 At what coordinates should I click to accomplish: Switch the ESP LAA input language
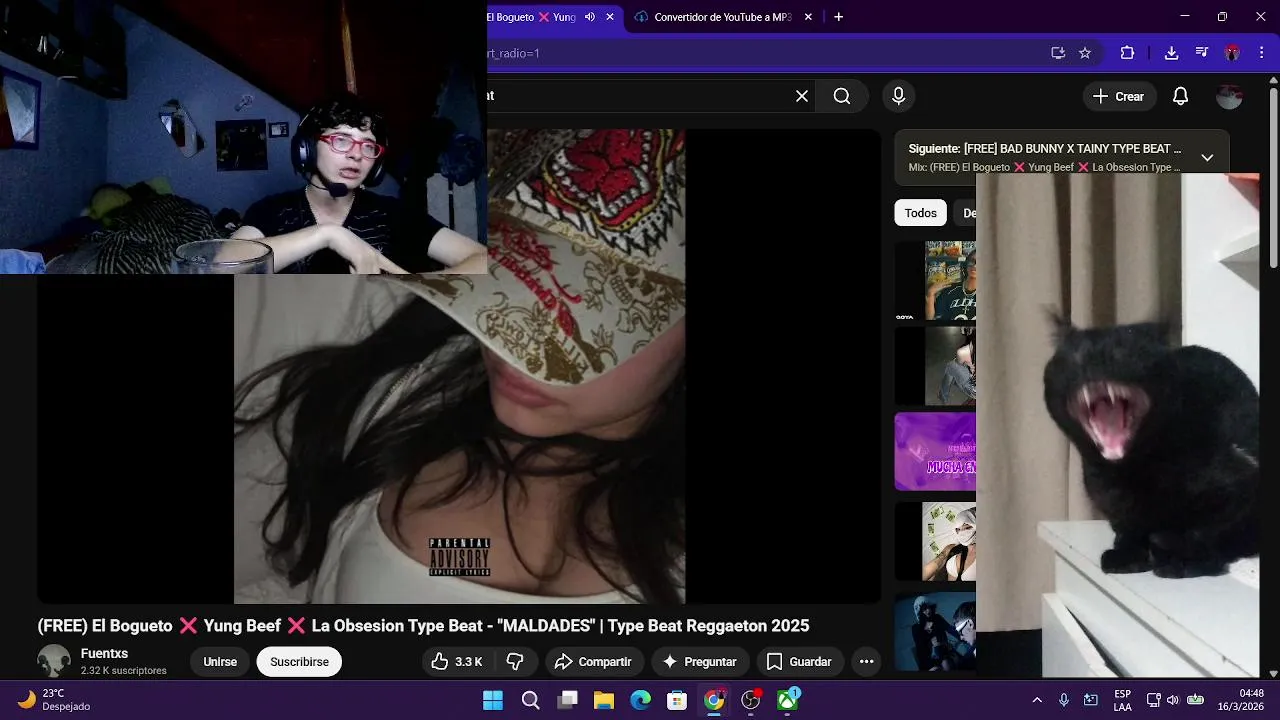tap(1123, 700)
